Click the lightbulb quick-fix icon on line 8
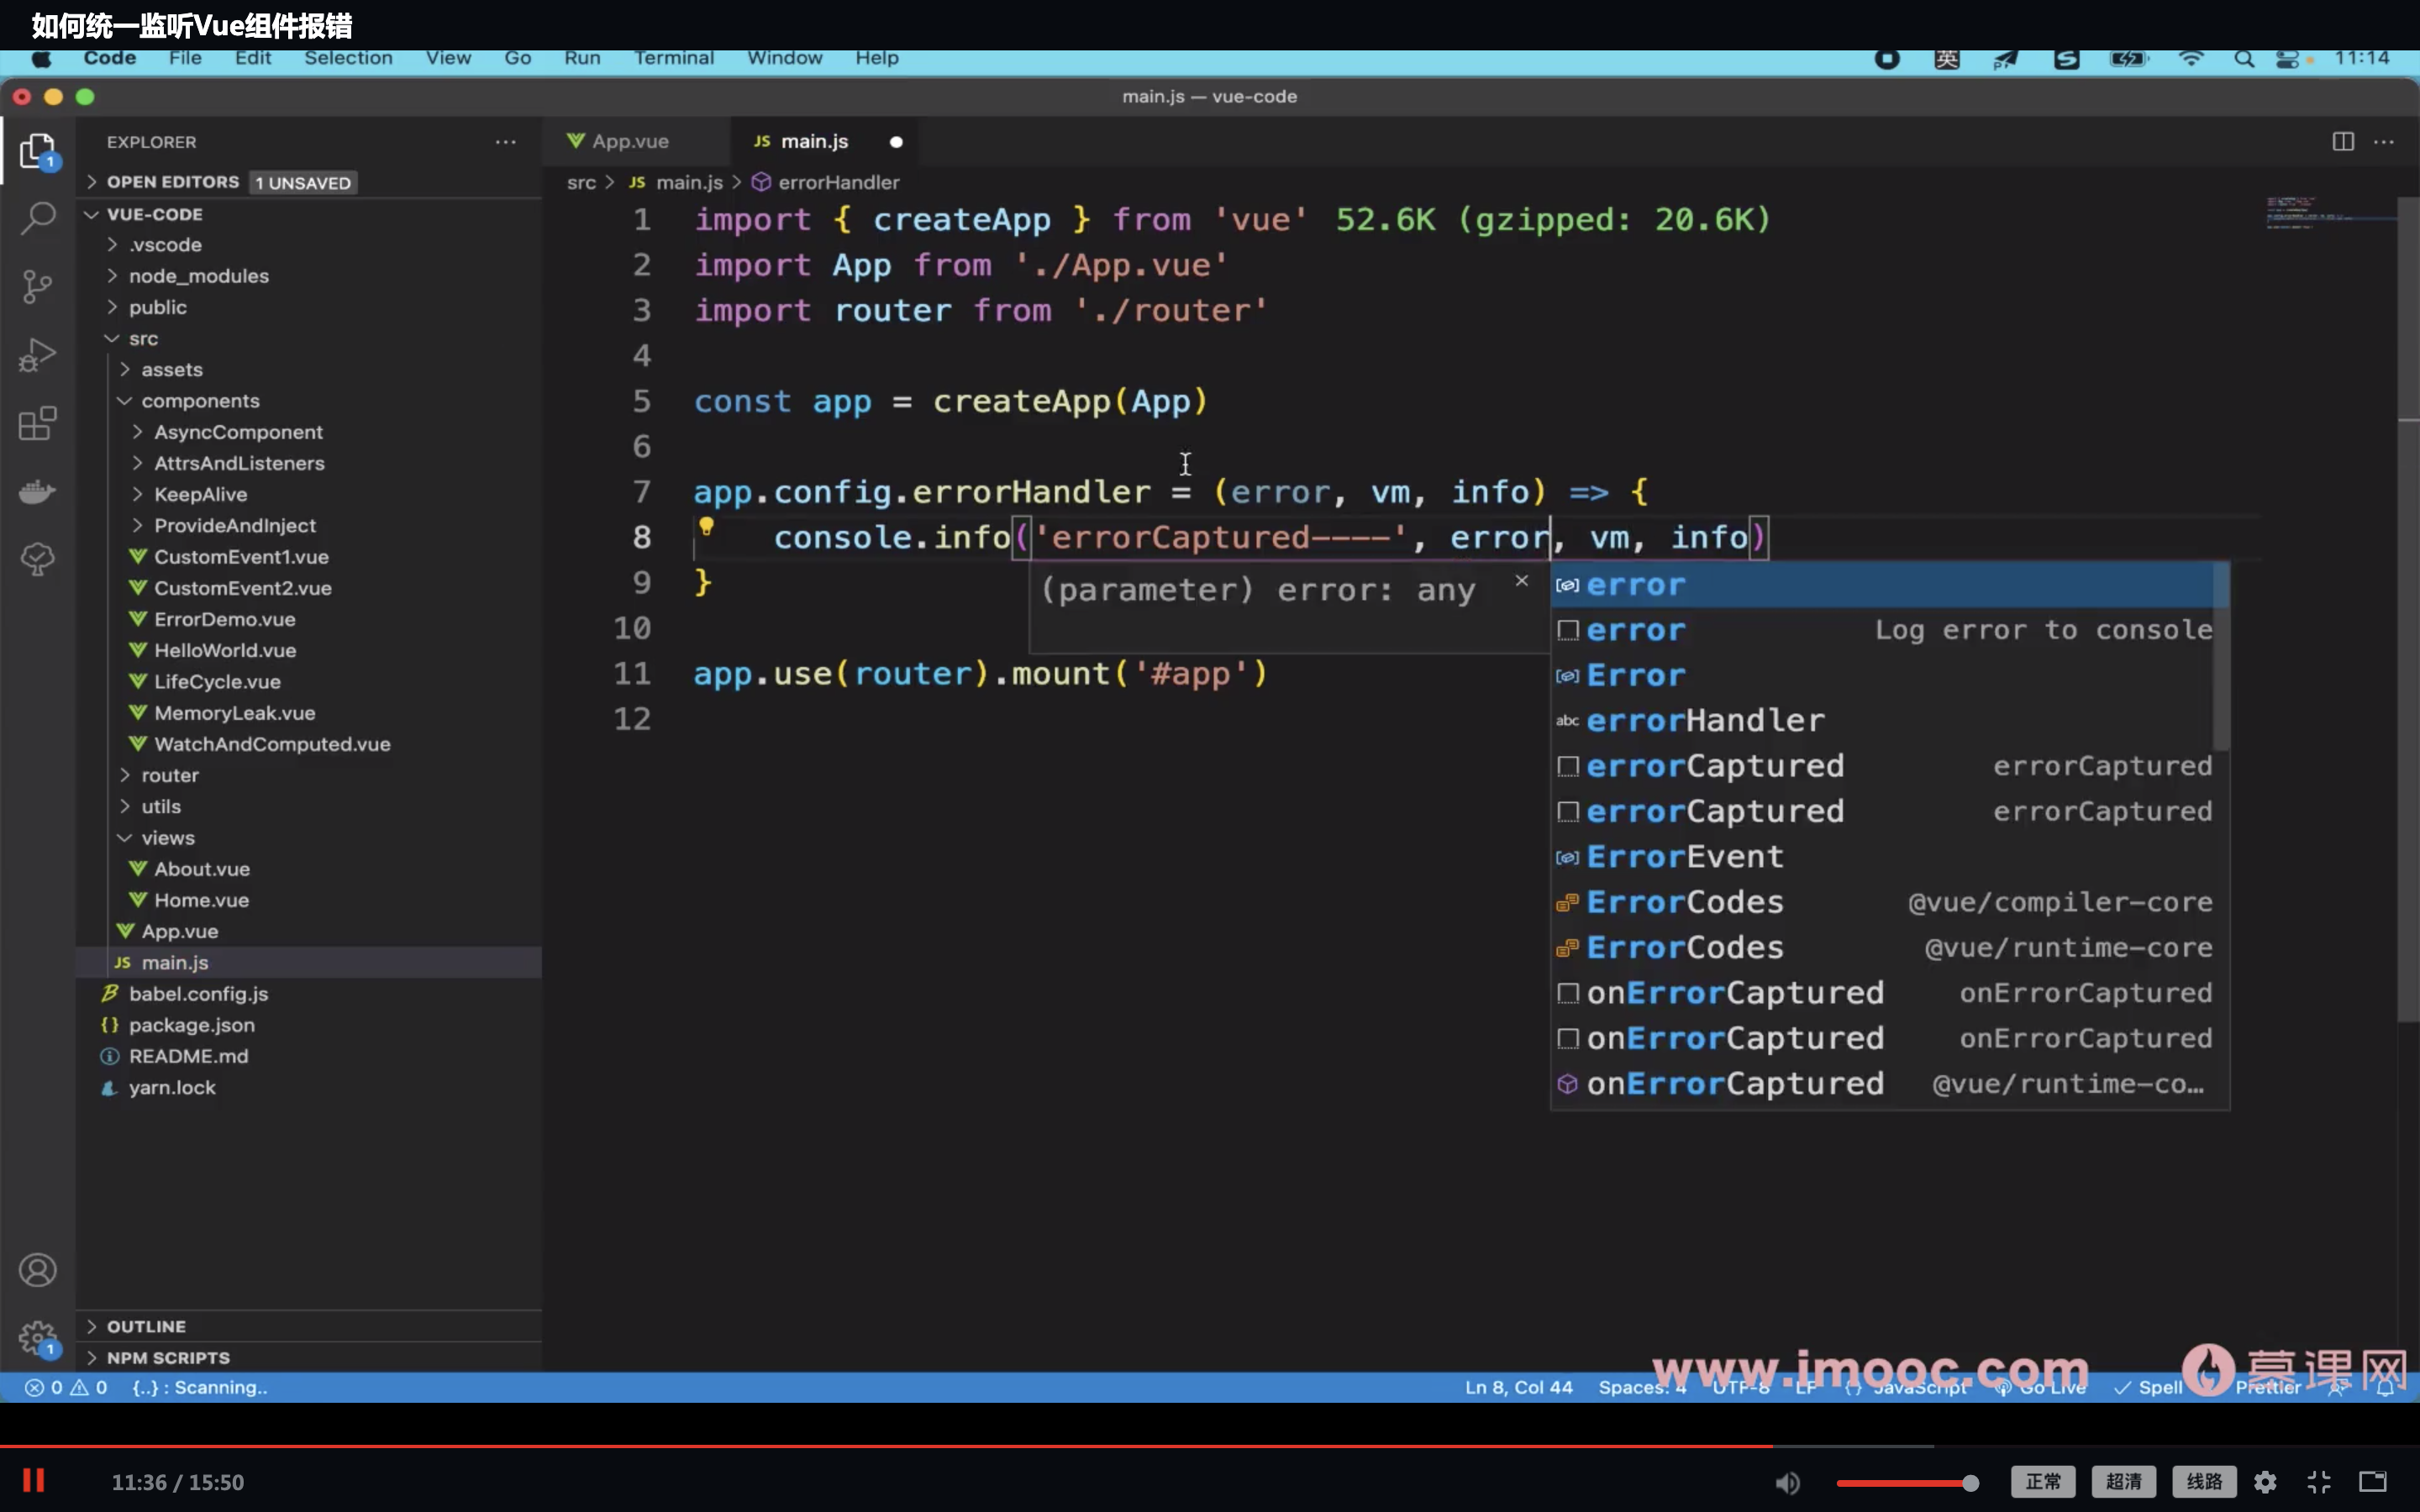2420x1512 pixels. point(706,527)
